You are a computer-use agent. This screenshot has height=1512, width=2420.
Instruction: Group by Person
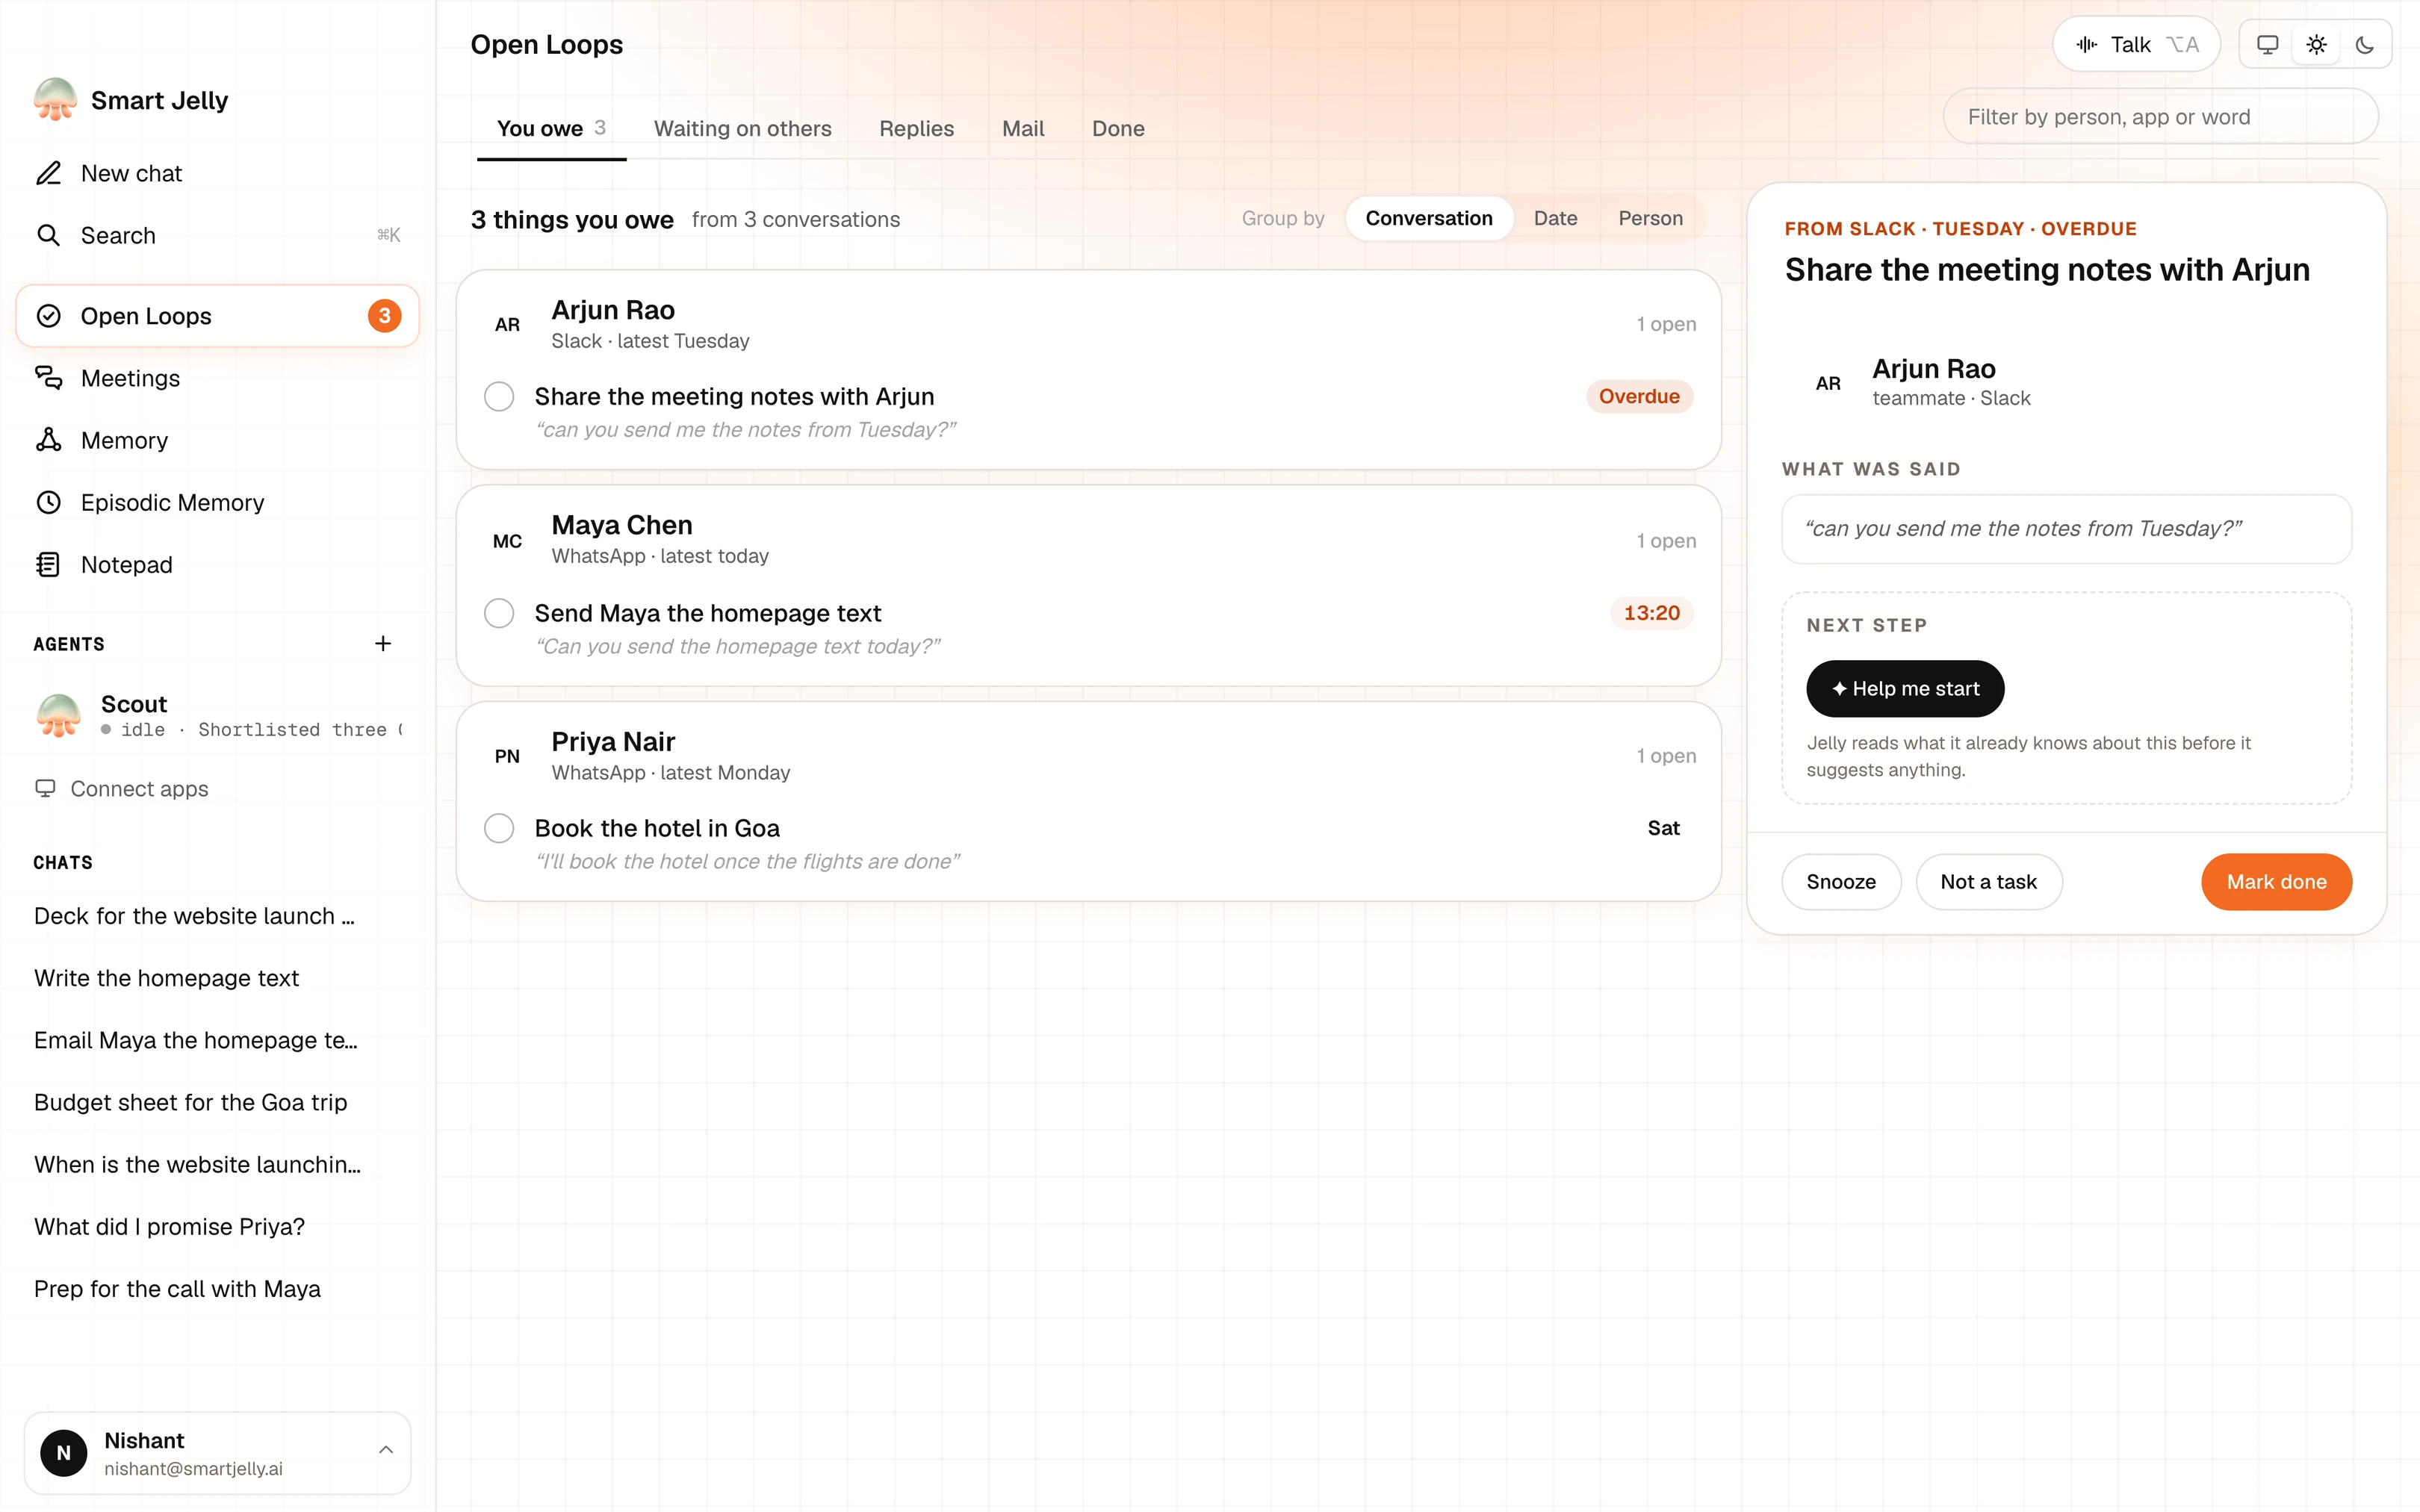pyautogui.click(x=1650, y=218)
